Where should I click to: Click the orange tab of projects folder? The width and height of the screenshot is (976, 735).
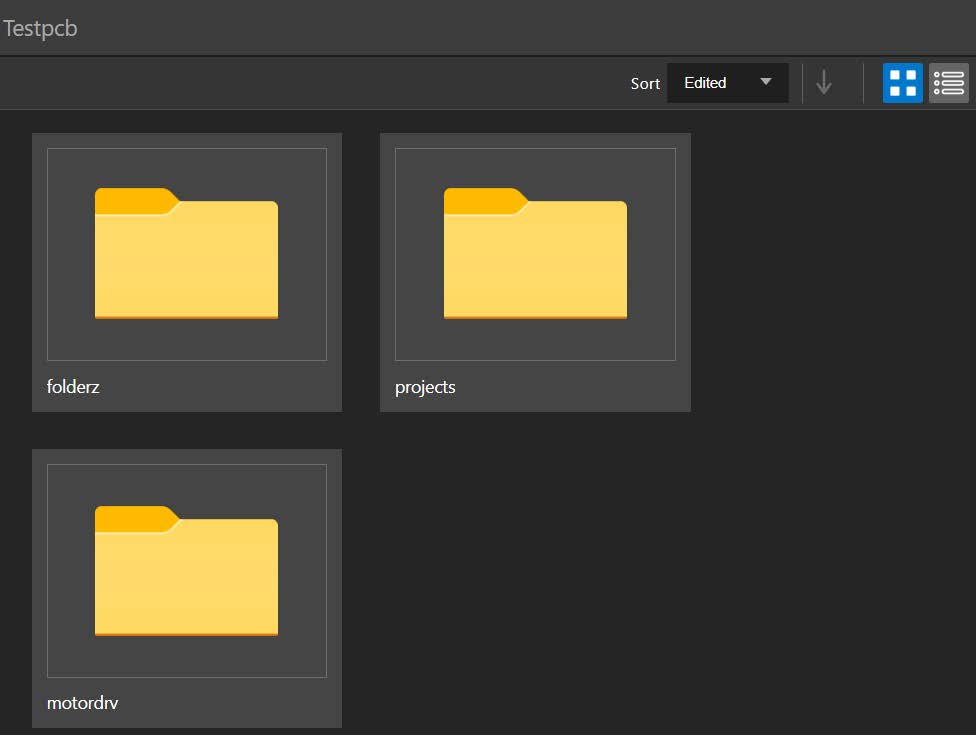481,200
